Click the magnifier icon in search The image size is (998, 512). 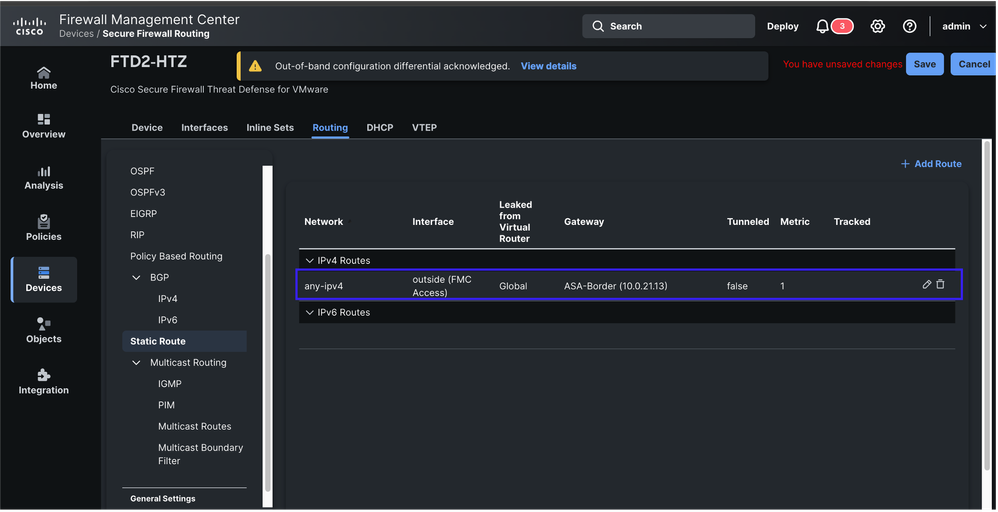598,26
